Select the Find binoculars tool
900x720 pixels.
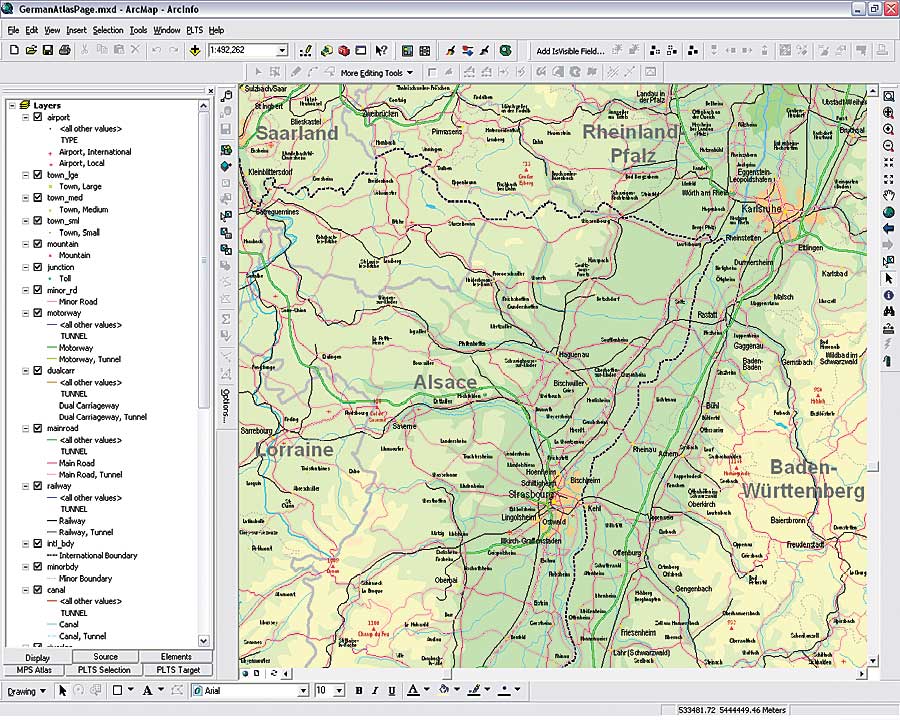[888, 311]
